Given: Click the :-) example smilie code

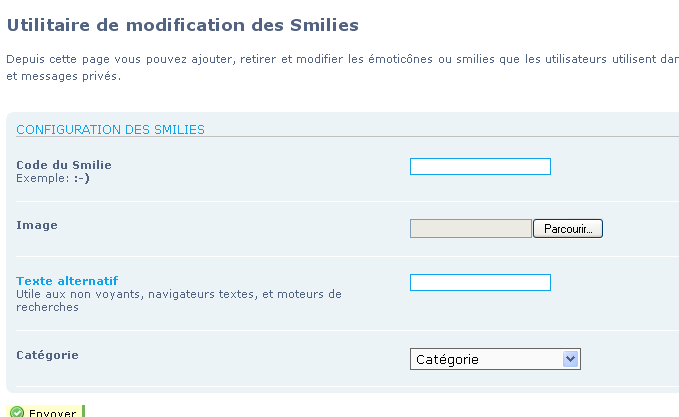Looking at the screenshot, I should tap(81, 178).
